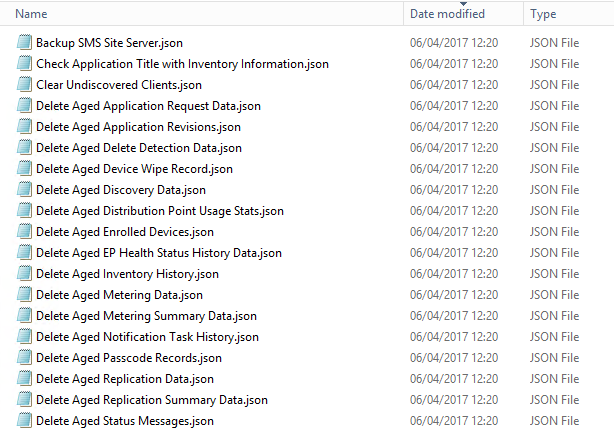Select Delete Aged Distribution Point Usage Stats.json

tap(159, 211)
